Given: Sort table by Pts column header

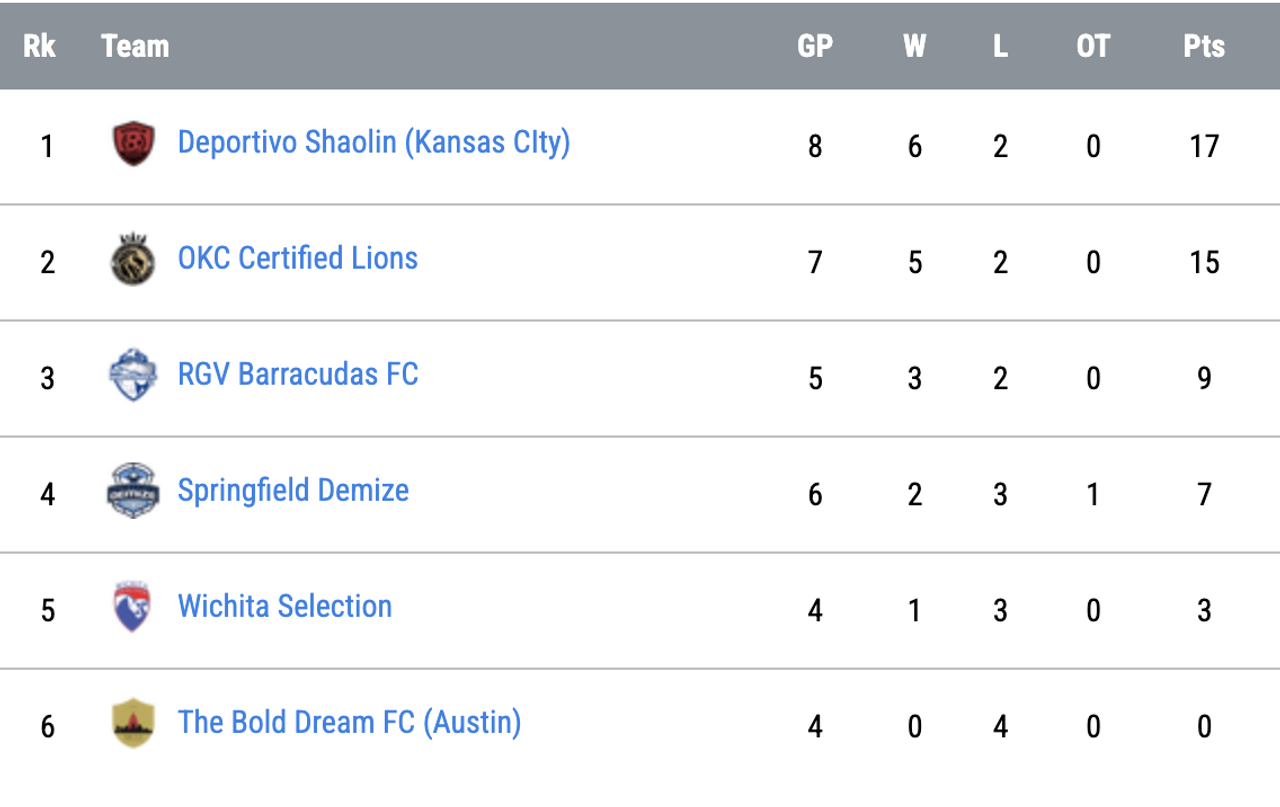Looking at the screenshot, I should coord(1204,46).
